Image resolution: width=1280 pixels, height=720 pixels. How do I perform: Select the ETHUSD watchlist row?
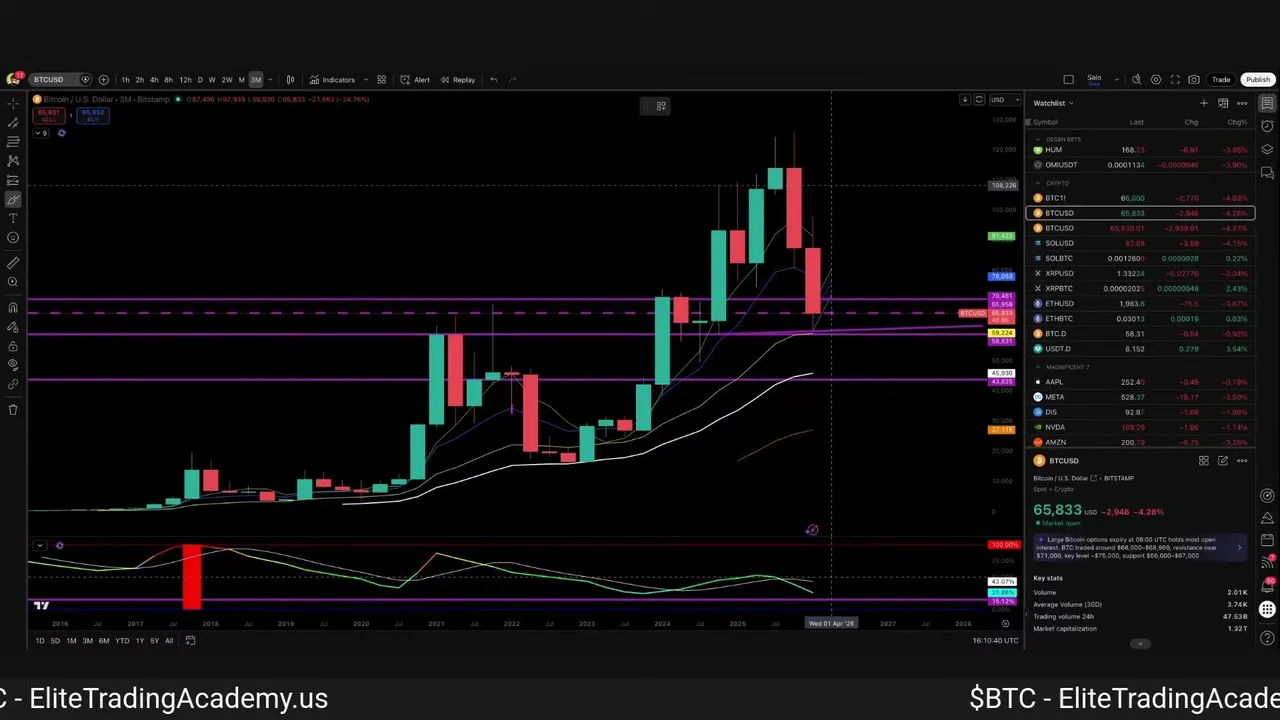click(x=1140, y=303)
